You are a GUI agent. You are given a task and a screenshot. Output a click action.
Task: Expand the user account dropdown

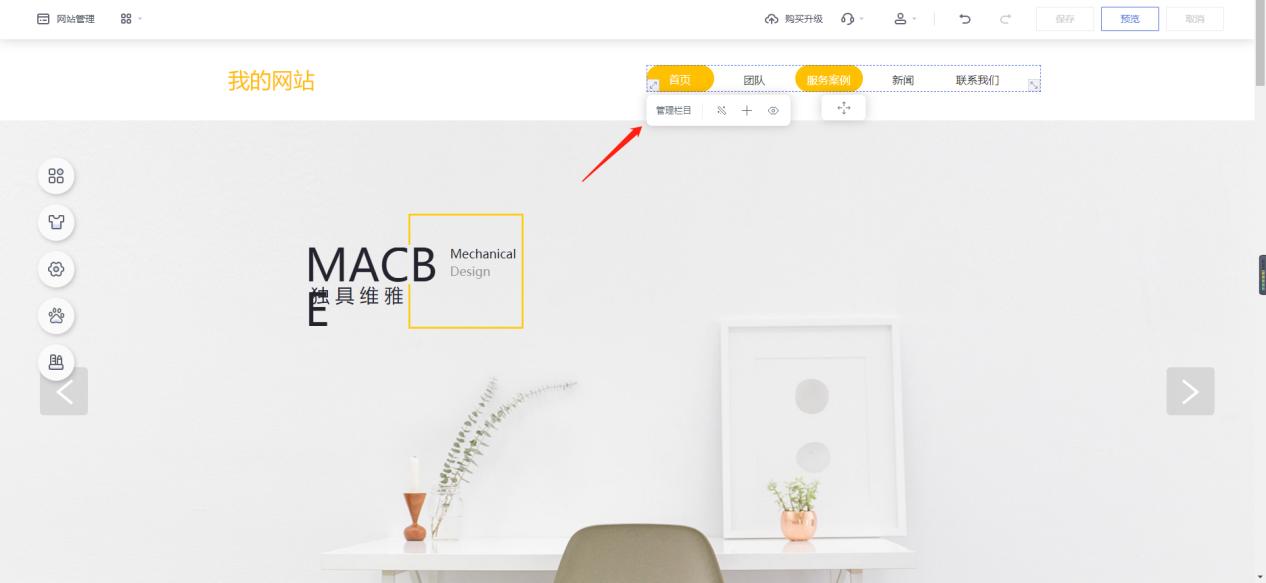click(906, 19)
